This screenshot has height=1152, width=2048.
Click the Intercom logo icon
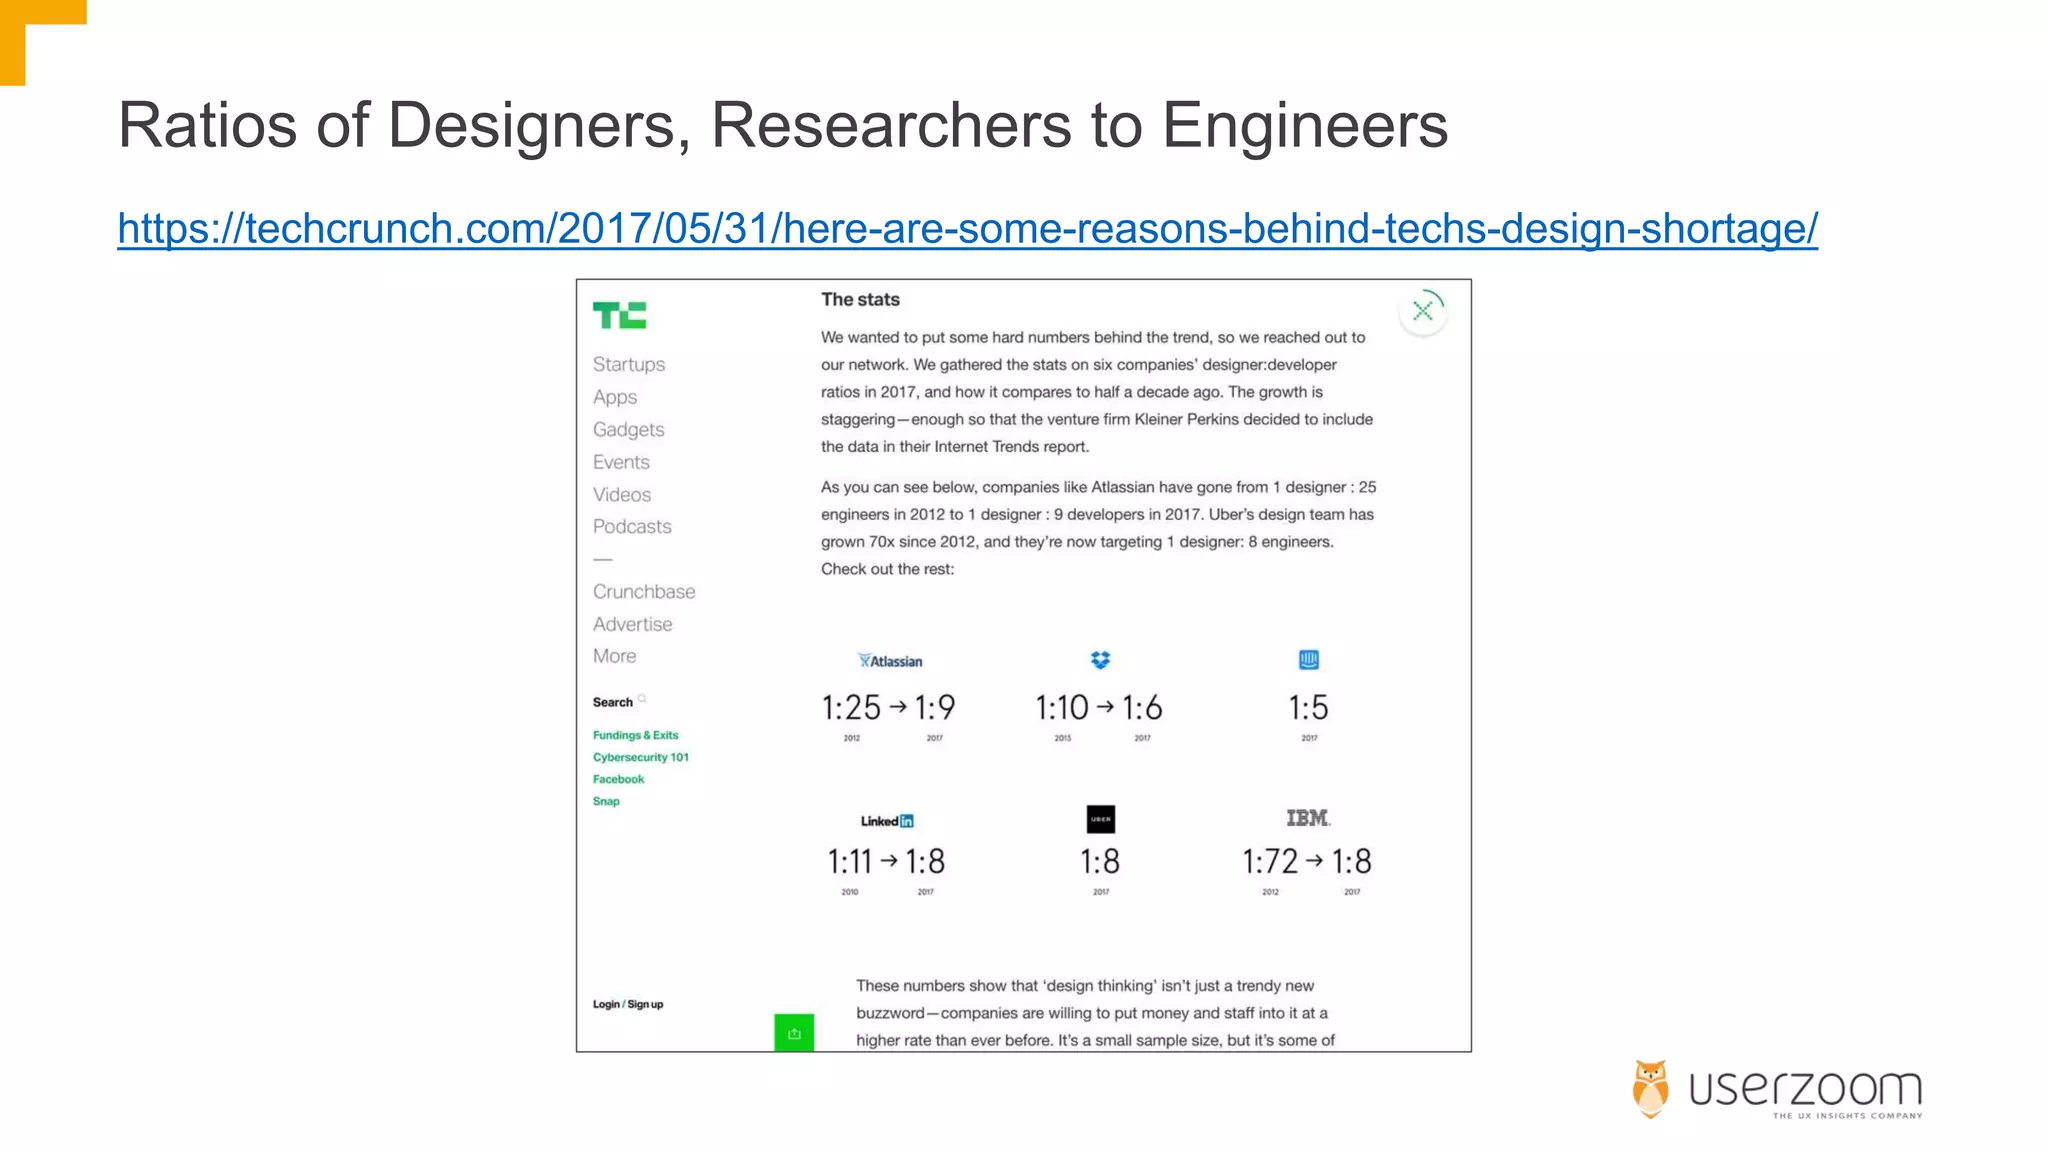1309,660
